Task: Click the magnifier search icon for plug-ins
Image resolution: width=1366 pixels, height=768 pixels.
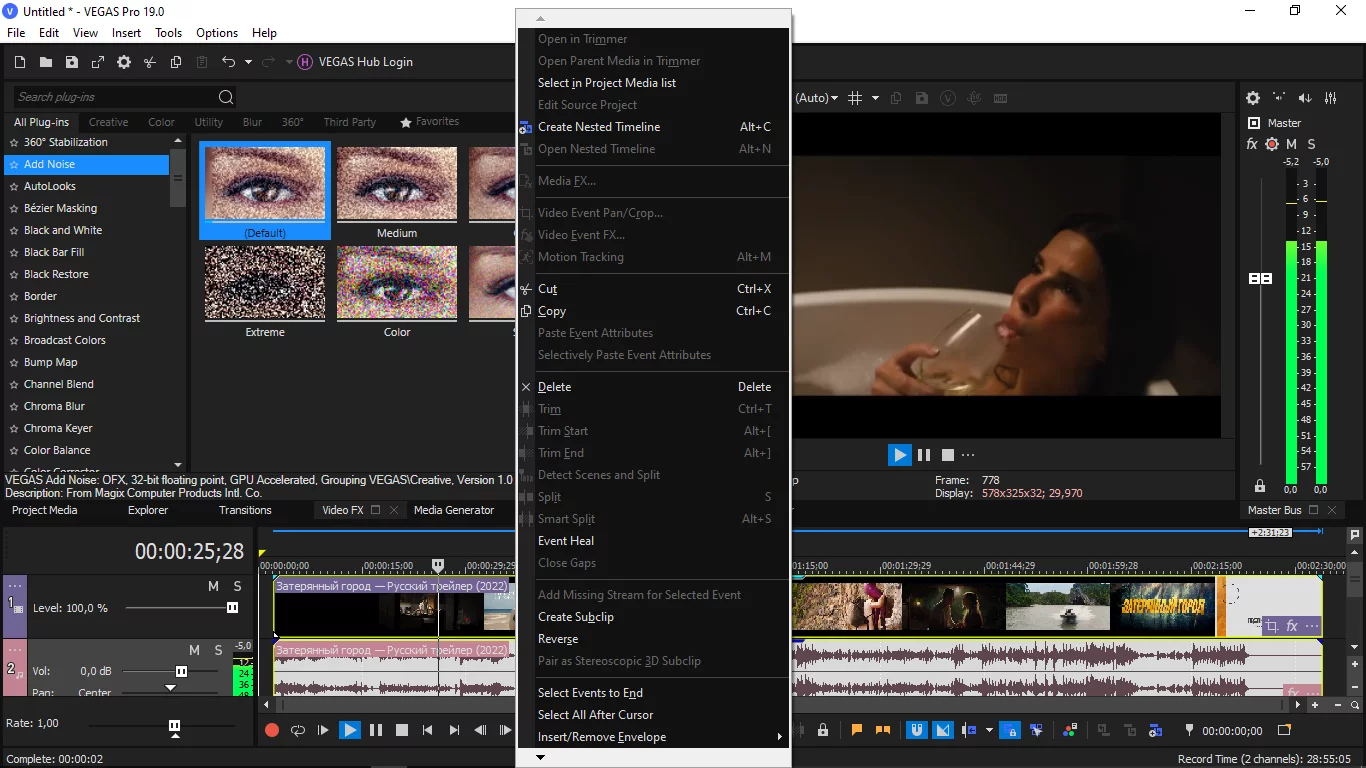Action: click(226, 97)
